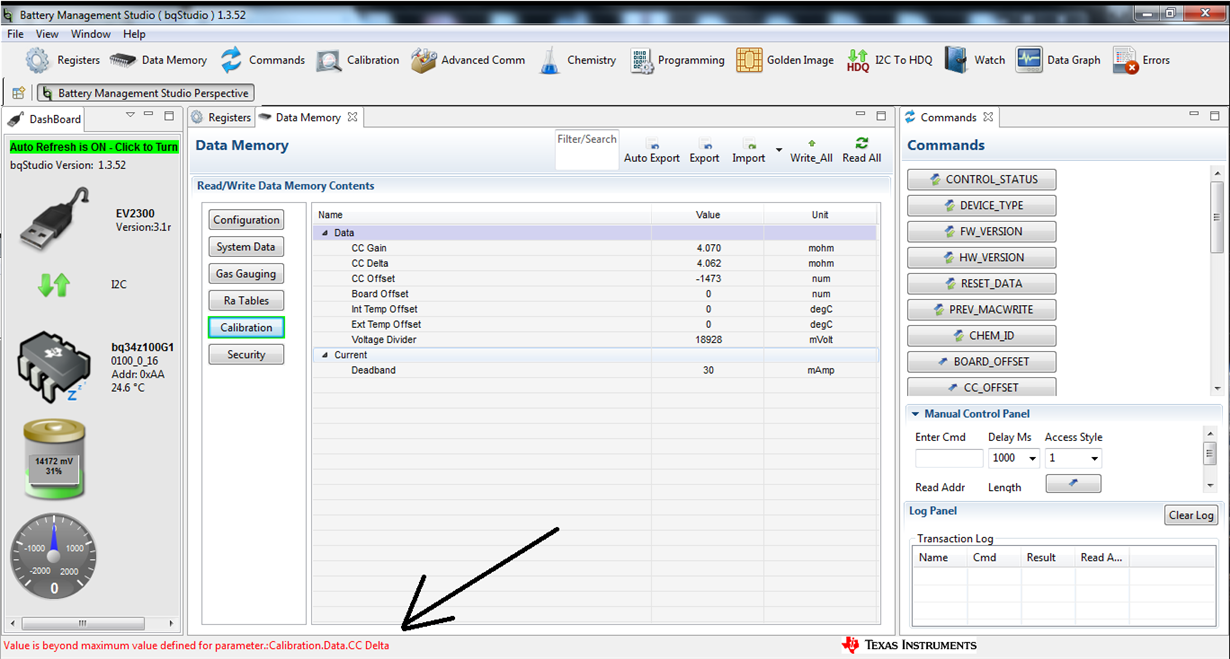Click the DashBoard horizontal scrollbar
The width and height of the screenshot is (1230, 659).
(x=83, y=622)
